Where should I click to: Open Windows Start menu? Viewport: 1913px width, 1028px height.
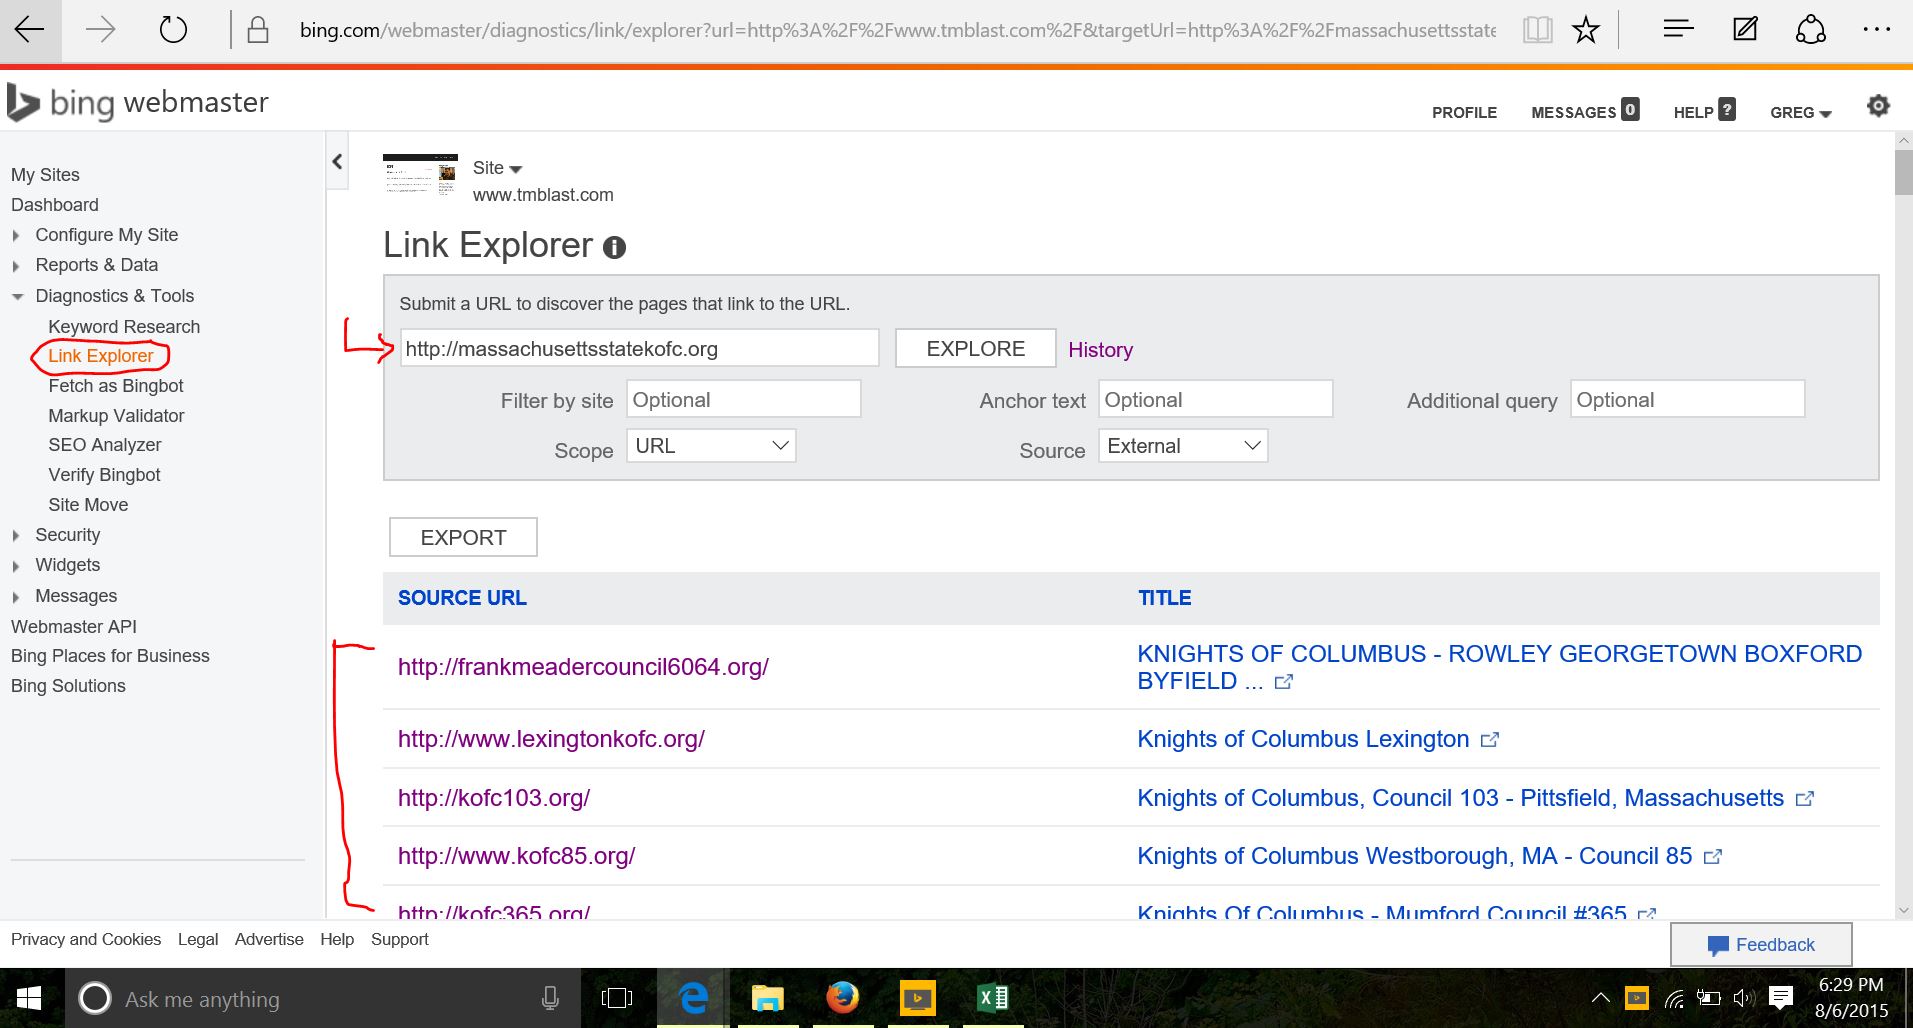pyautogui.click(x=29, y=998)
